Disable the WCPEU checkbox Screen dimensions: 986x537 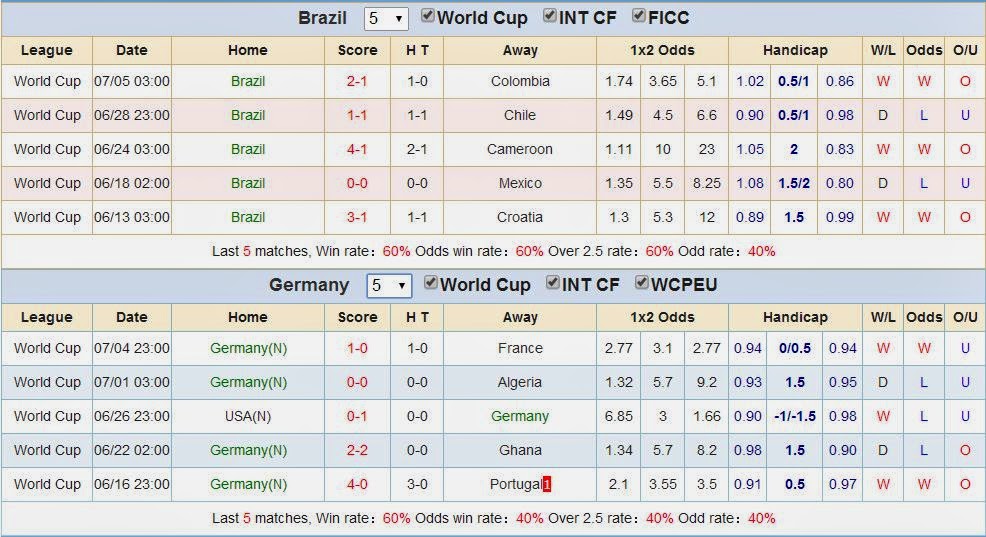[x=641, y=282]
